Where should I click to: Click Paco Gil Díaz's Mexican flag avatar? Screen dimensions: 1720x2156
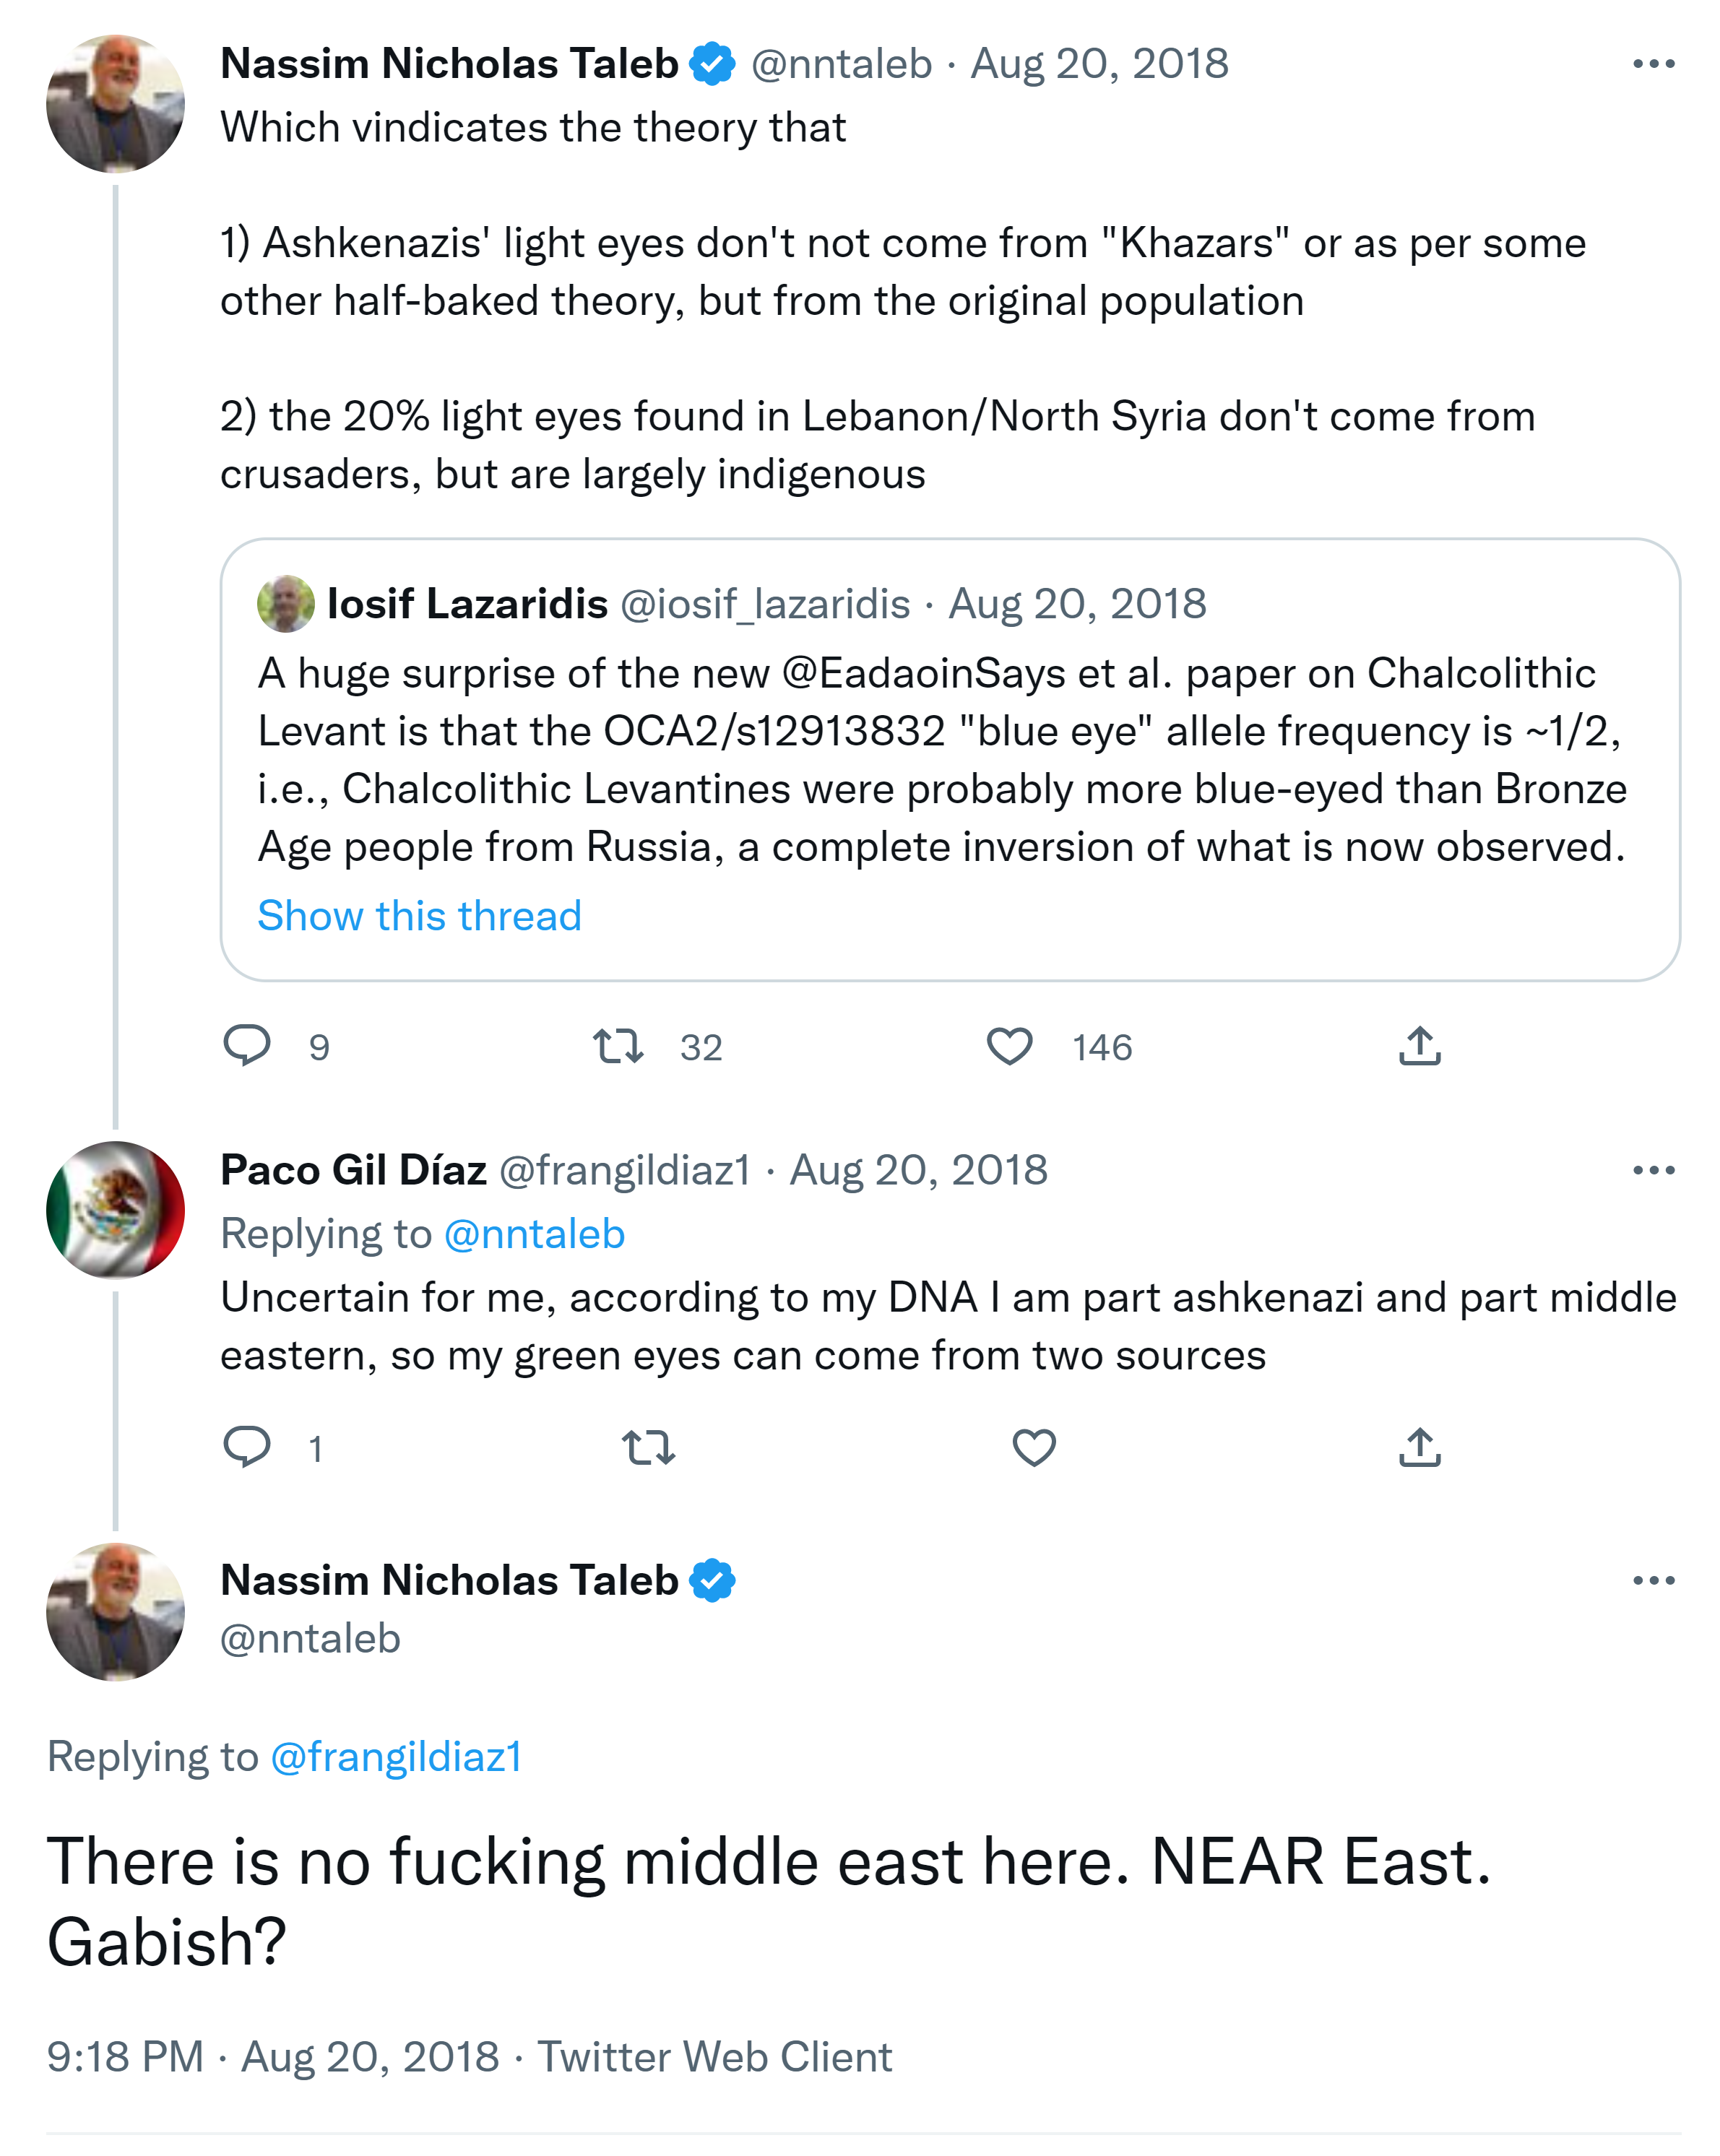115,1210
